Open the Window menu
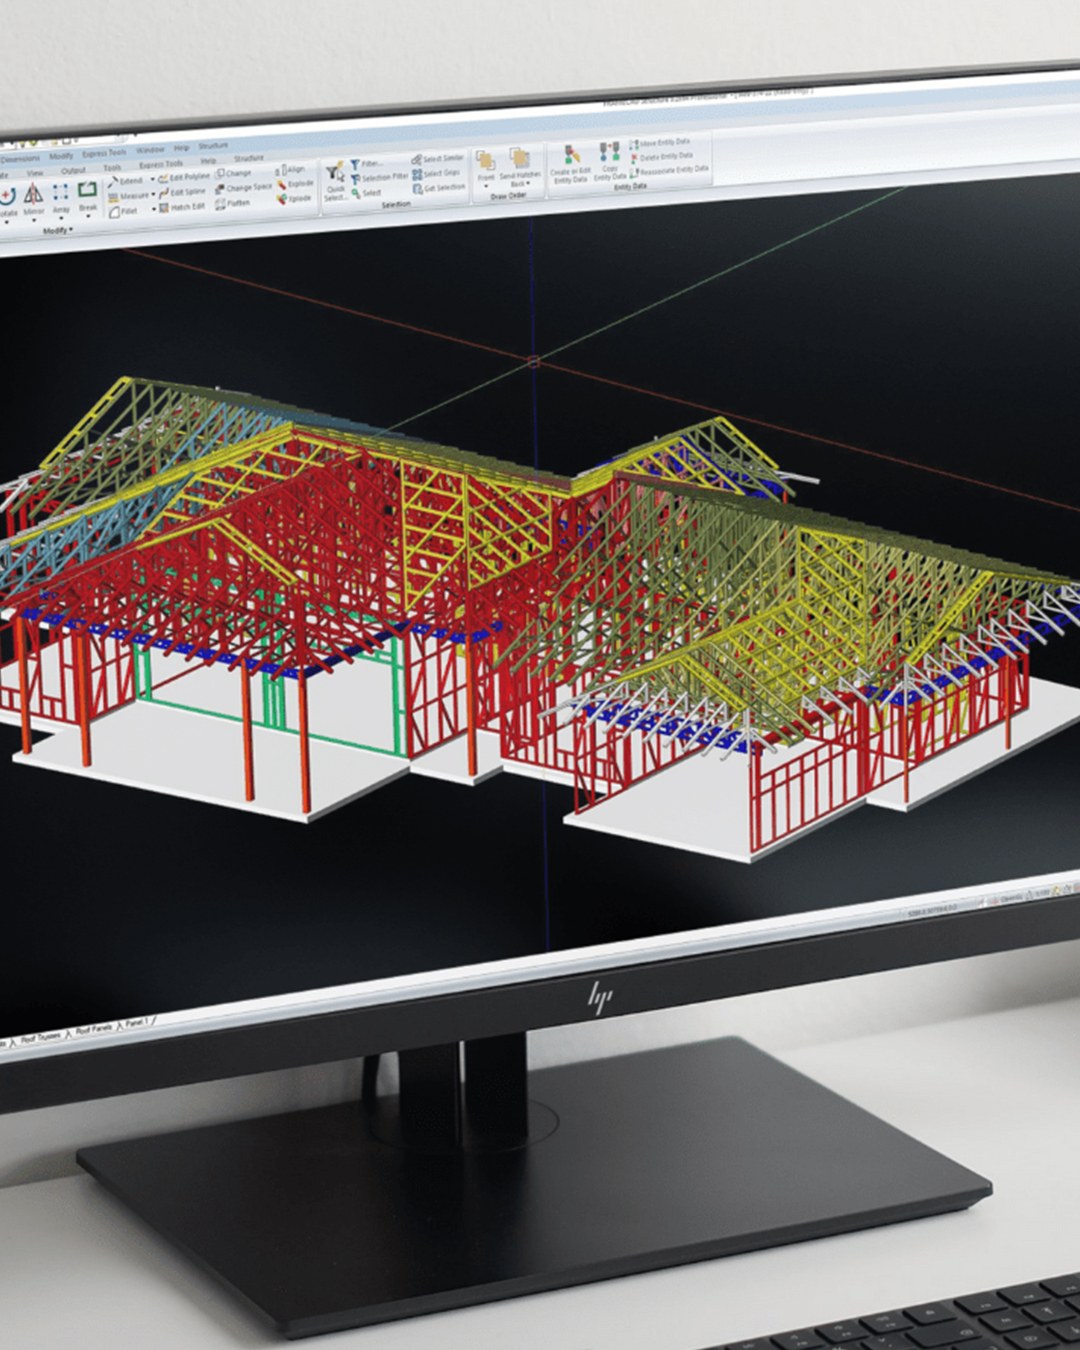 [x=150, y=150]
